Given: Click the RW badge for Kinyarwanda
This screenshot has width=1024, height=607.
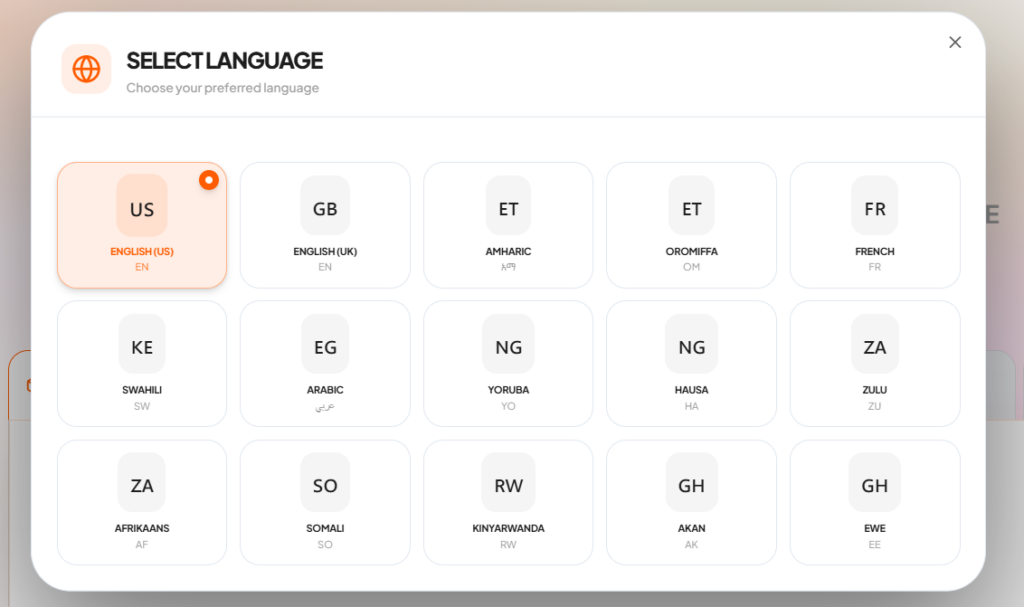Looking at the screenshot, I should click(508, 484).
